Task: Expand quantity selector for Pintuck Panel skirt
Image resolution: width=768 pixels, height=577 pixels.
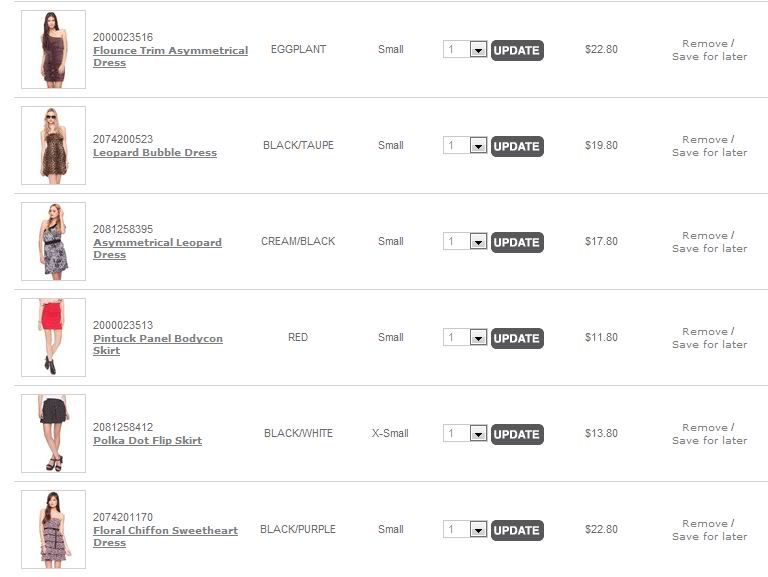Action: coord(477,338)
